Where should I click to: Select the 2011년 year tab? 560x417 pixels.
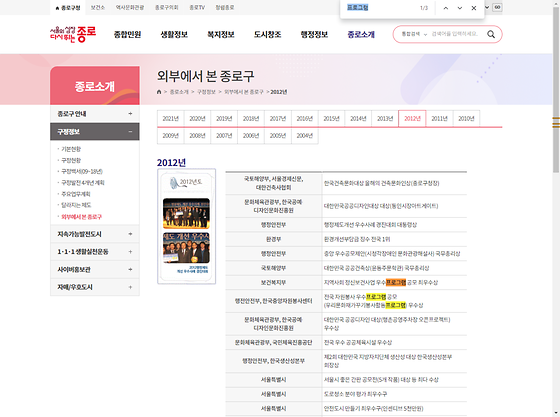440,119
